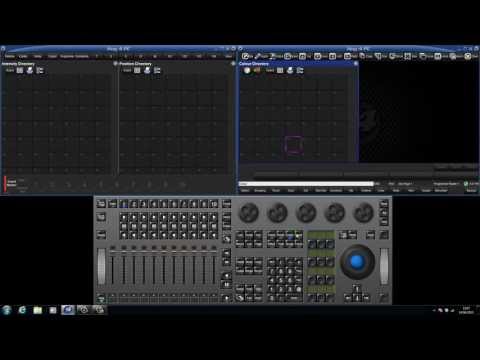Click the right scroll wheel beside the trackball
The image size is (480, 360).
(x=384, y=267)
